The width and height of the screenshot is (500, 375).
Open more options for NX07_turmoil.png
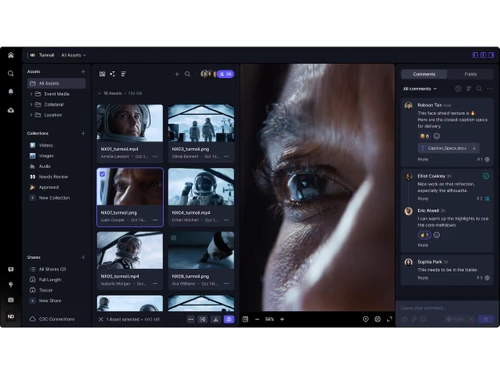pyautogui.click(x=155, y=220)
